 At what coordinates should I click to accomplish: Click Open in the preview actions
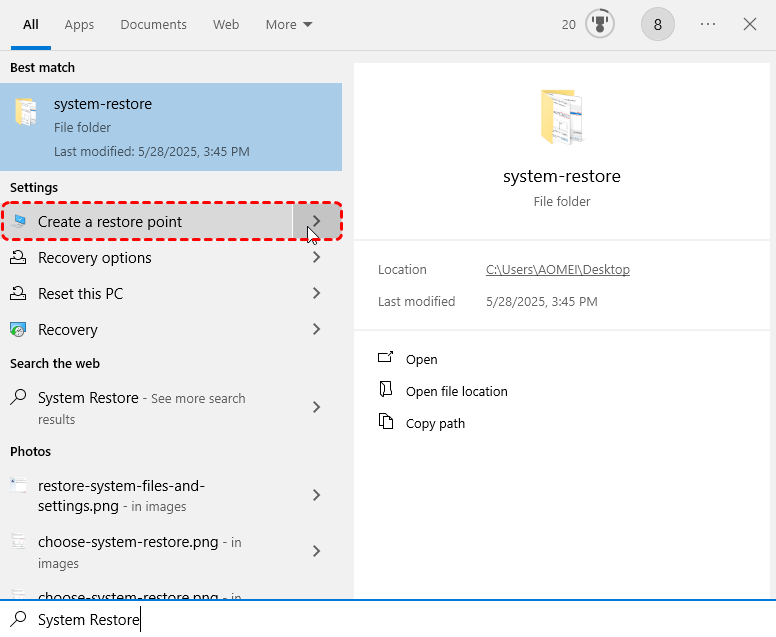(422, 359)
